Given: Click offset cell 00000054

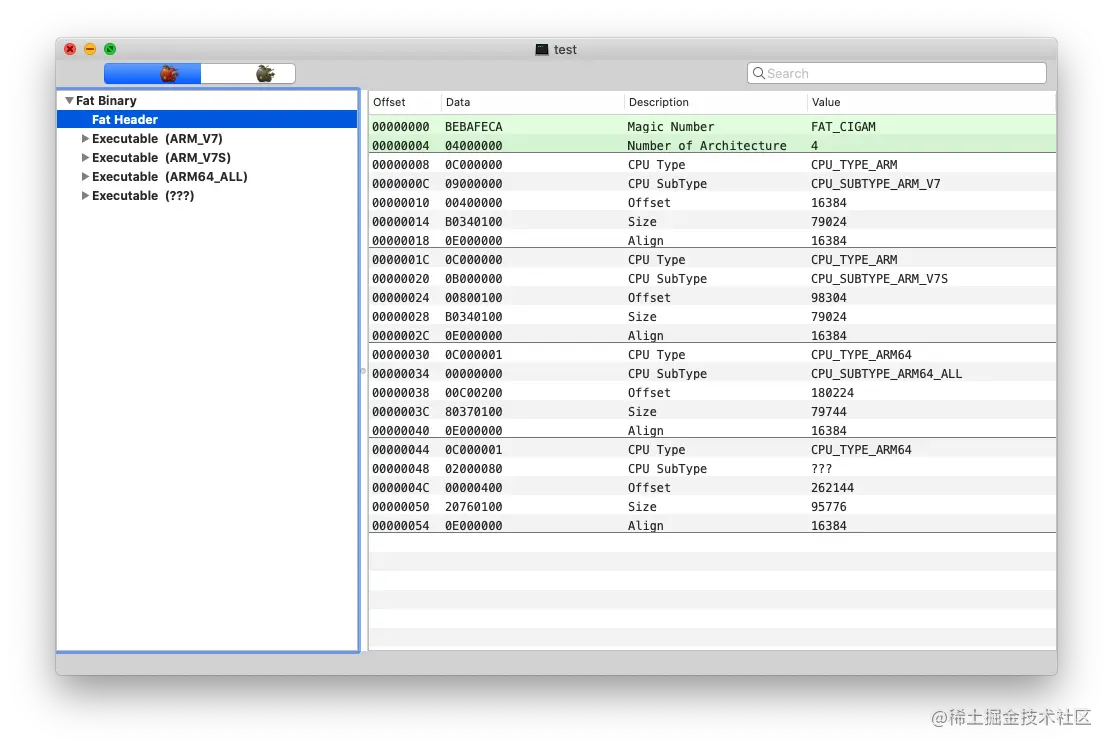Looking at the screenshot, I should 400,526.
